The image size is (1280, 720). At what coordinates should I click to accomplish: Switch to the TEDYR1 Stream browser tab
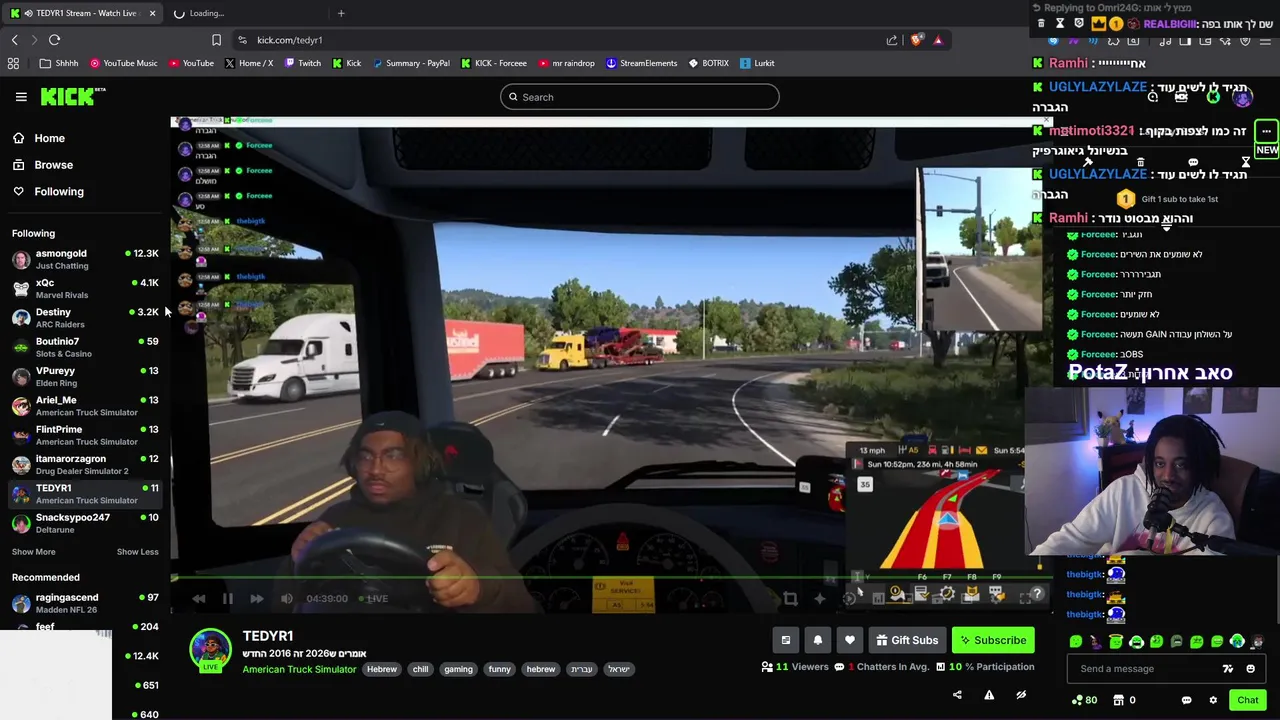pyautogui.click(x=80, y=13)
